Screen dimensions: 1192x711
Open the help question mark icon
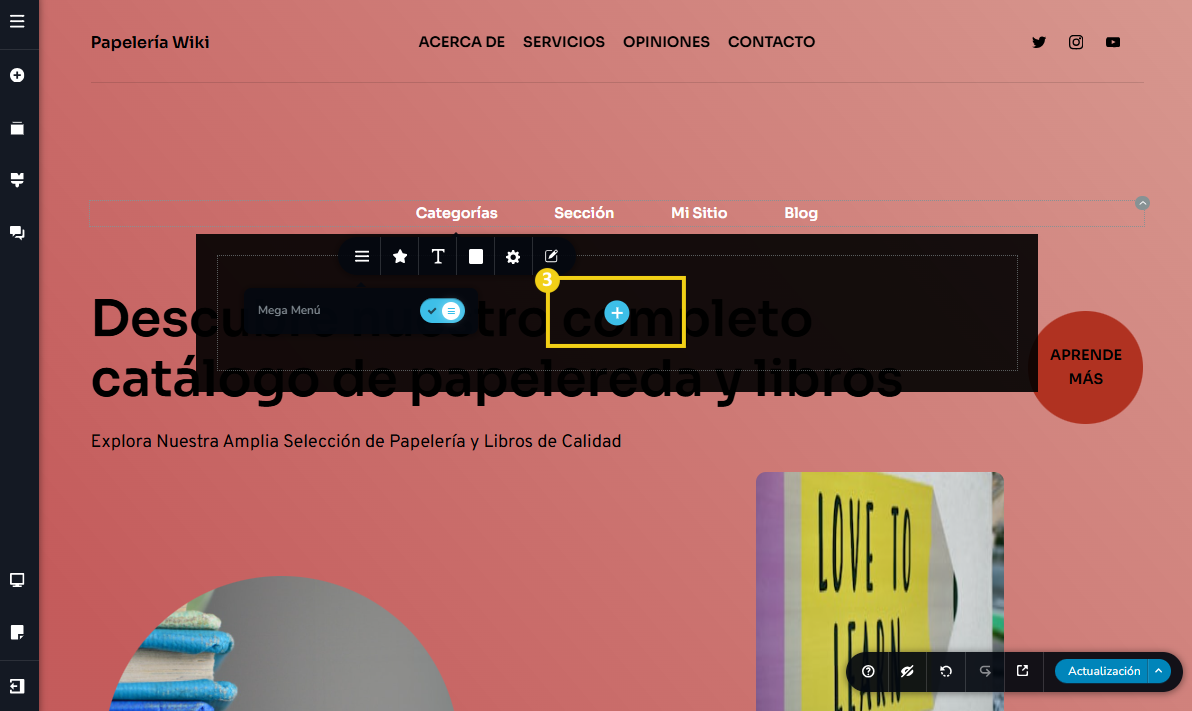868,671
